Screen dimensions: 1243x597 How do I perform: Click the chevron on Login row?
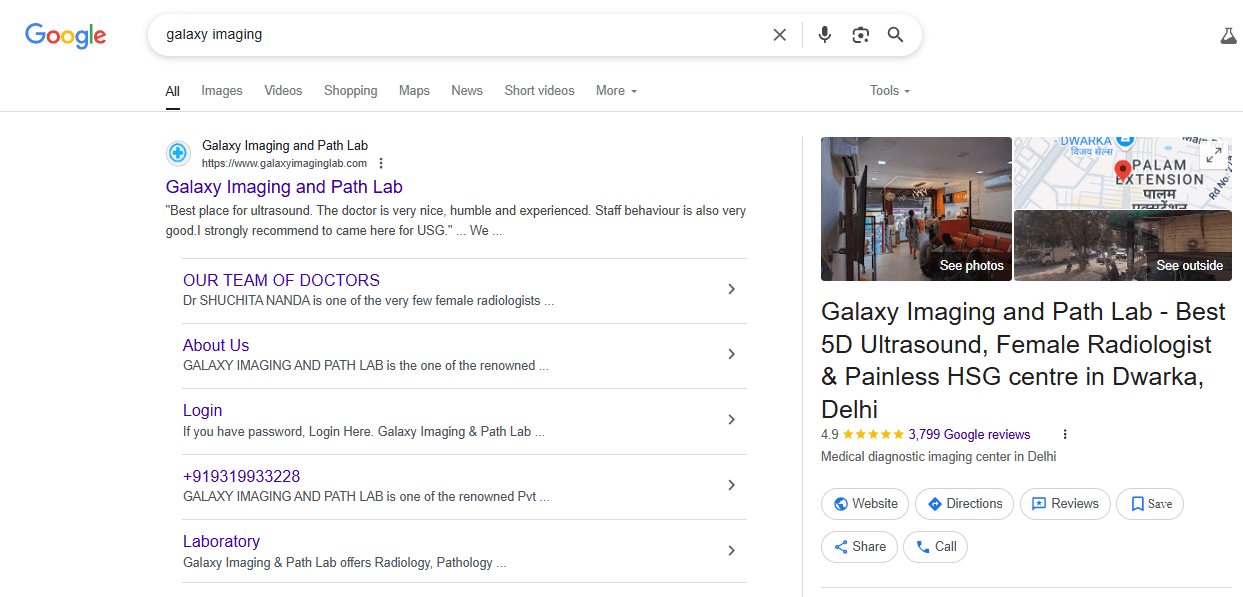coord(731,420)
